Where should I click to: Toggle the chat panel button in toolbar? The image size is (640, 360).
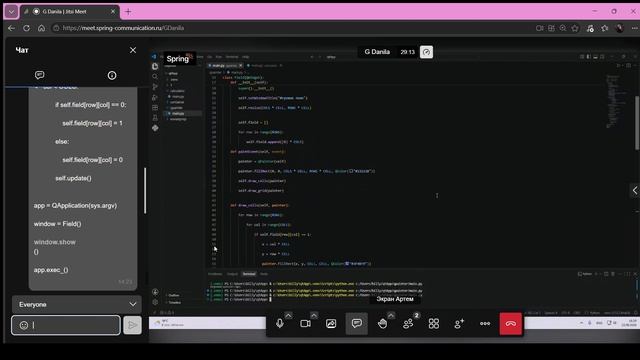click(357, 324)
